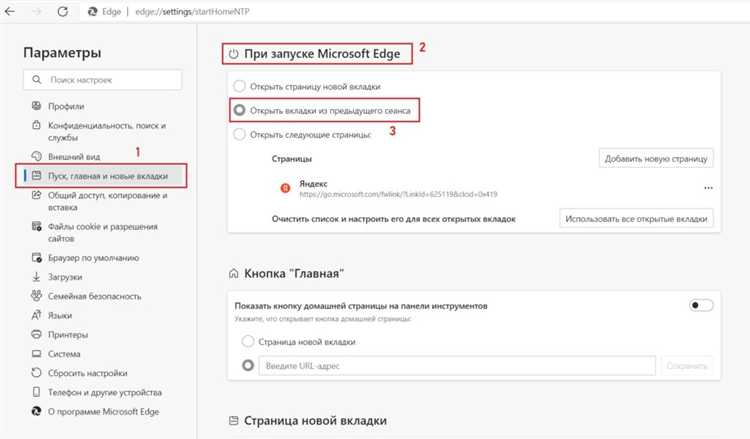Screen dimensions: 750x439
Task: Open Конфиденциальность, поиск и службы section
Action: [x=107, y=131]
